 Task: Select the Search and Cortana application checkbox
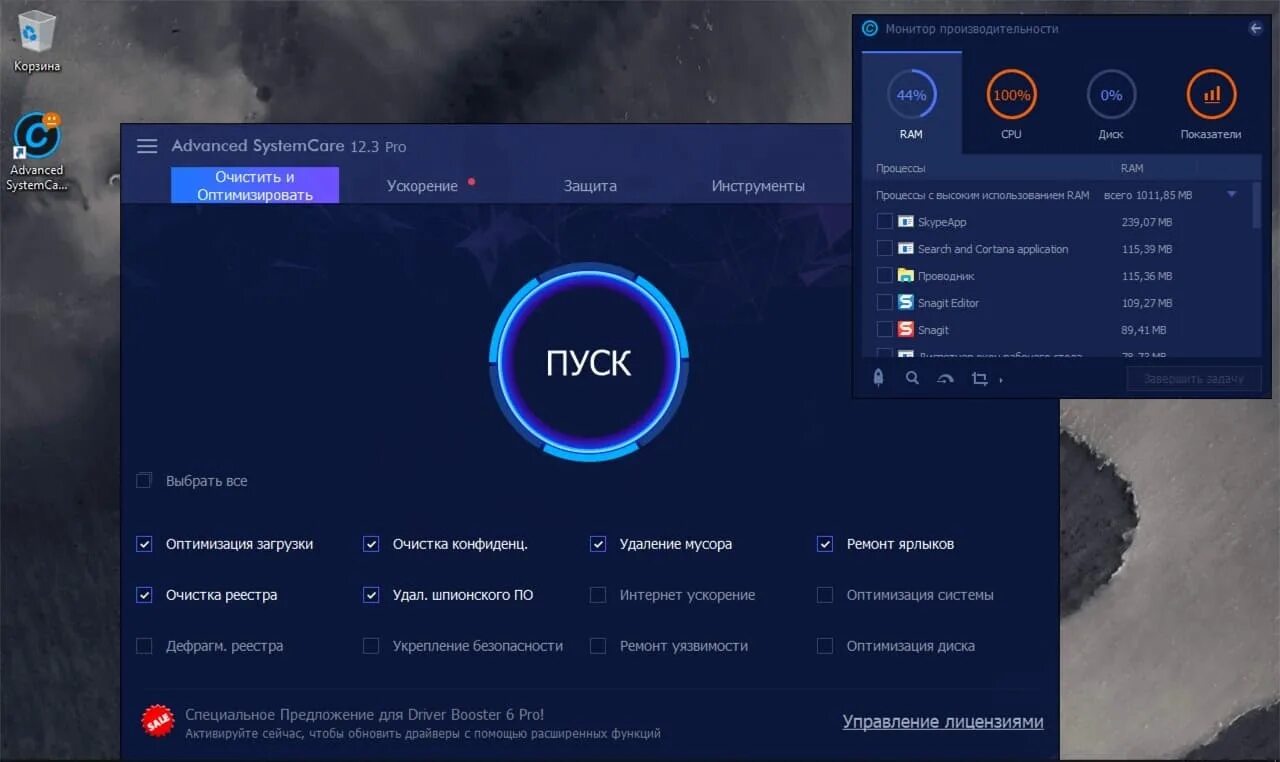884,248
